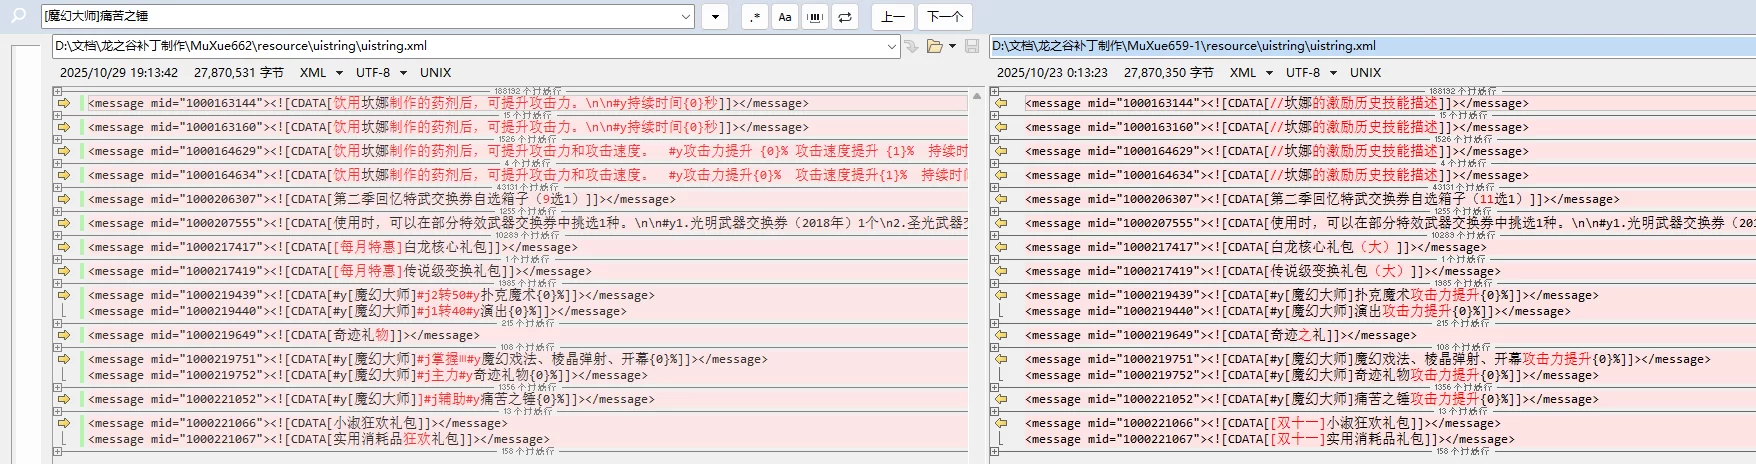Open the search options dropdown button
This screenshot has height=464, width=1756.
715,16
